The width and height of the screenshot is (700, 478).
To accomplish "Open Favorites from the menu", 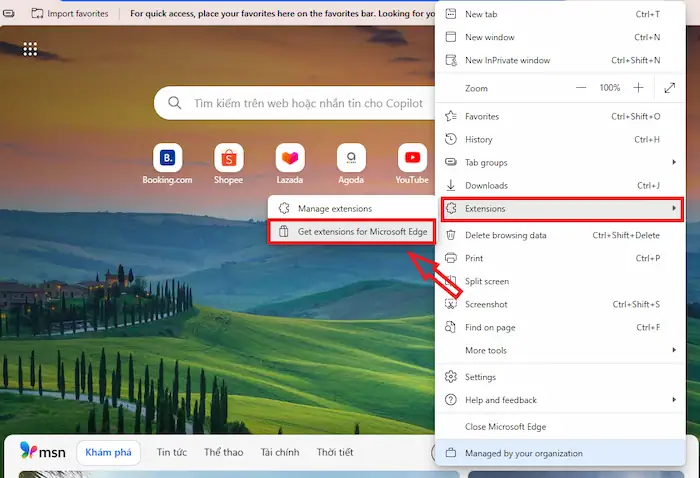I will [560, 116].
